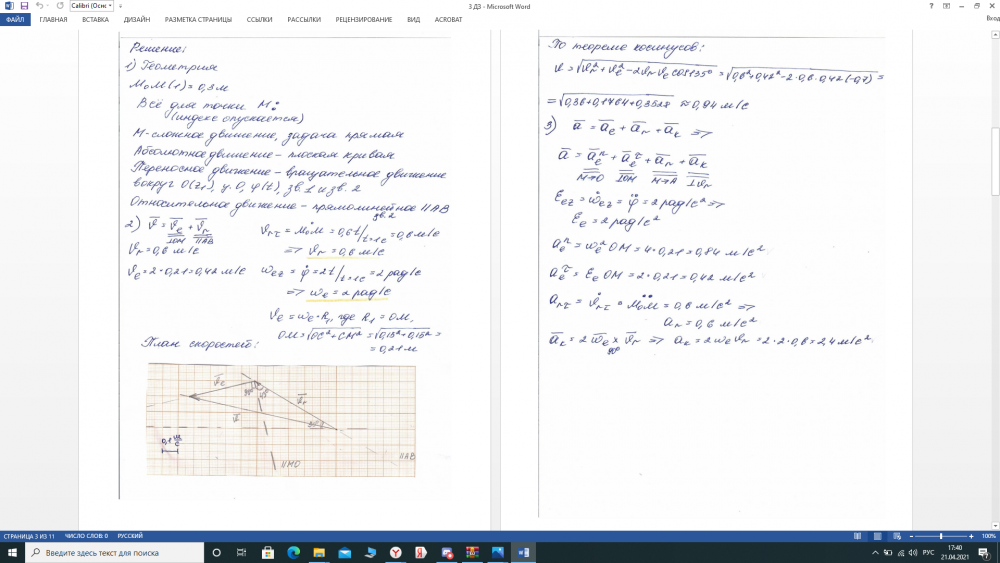Open the Windows Start menu
1000x563 pixels.
12,553
